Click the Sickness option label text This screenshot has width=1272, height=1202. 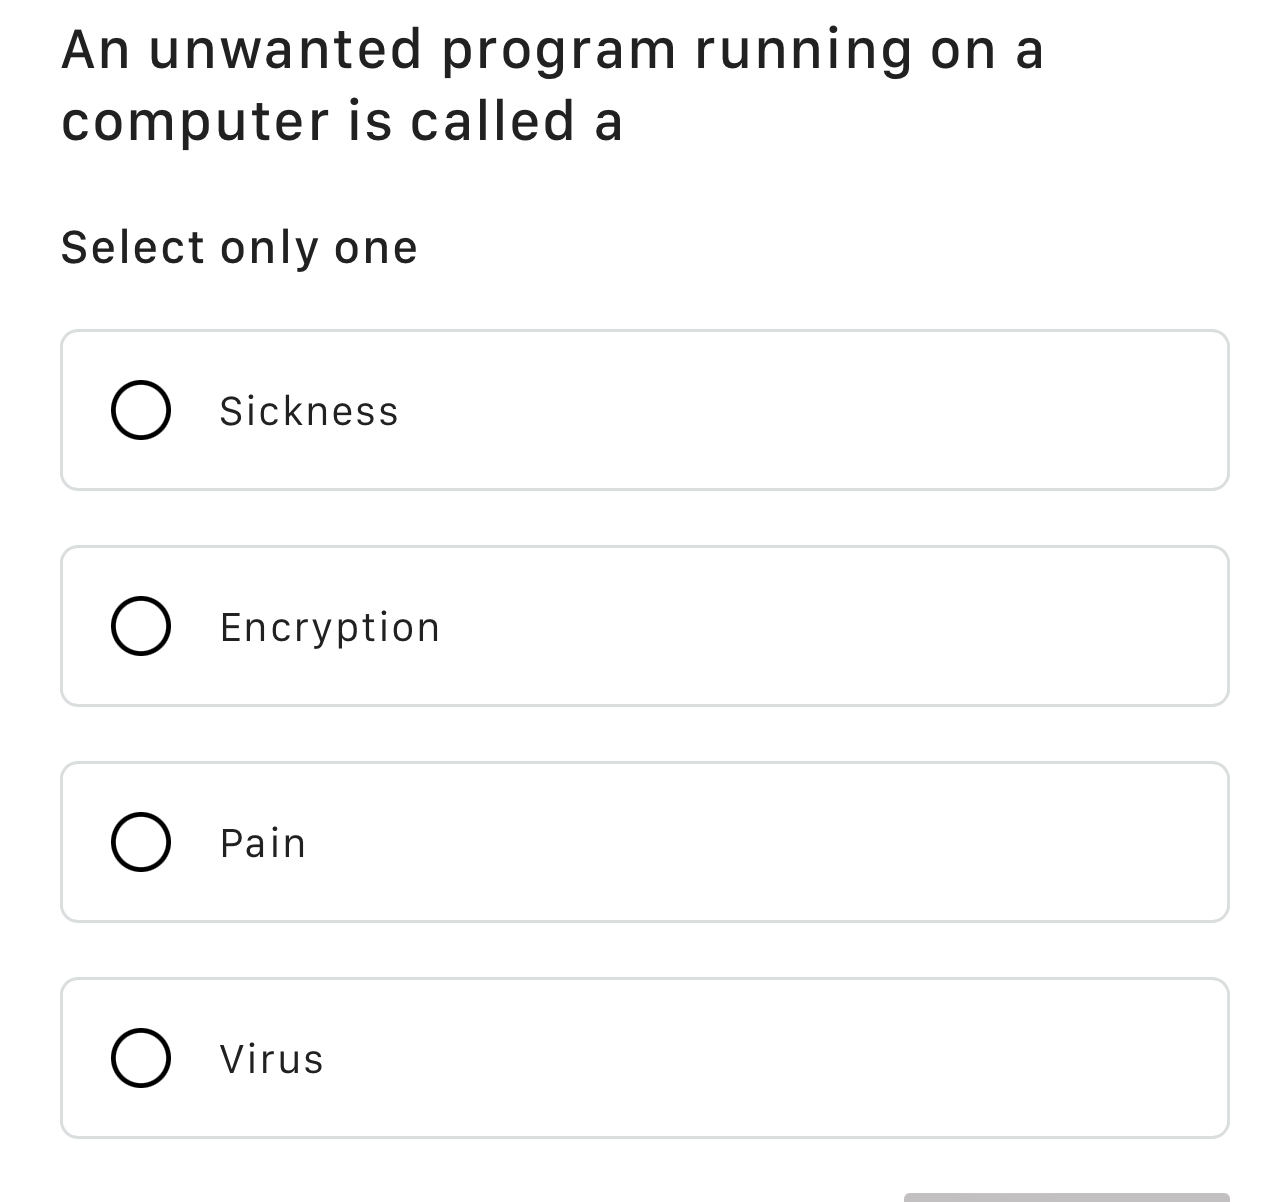(308, 409)
